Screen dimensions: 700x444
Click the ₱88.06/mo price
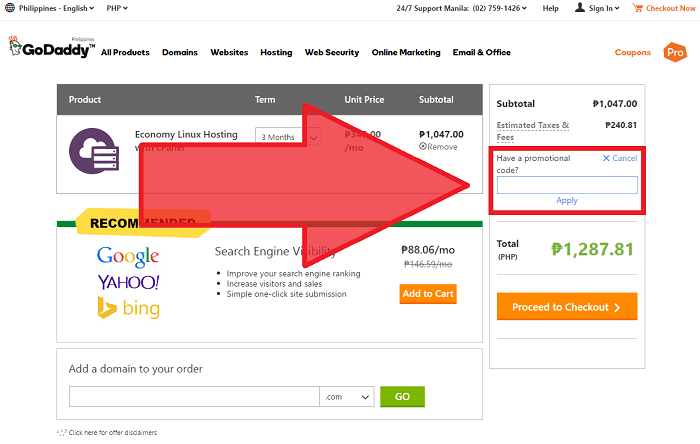pos(428,250)
